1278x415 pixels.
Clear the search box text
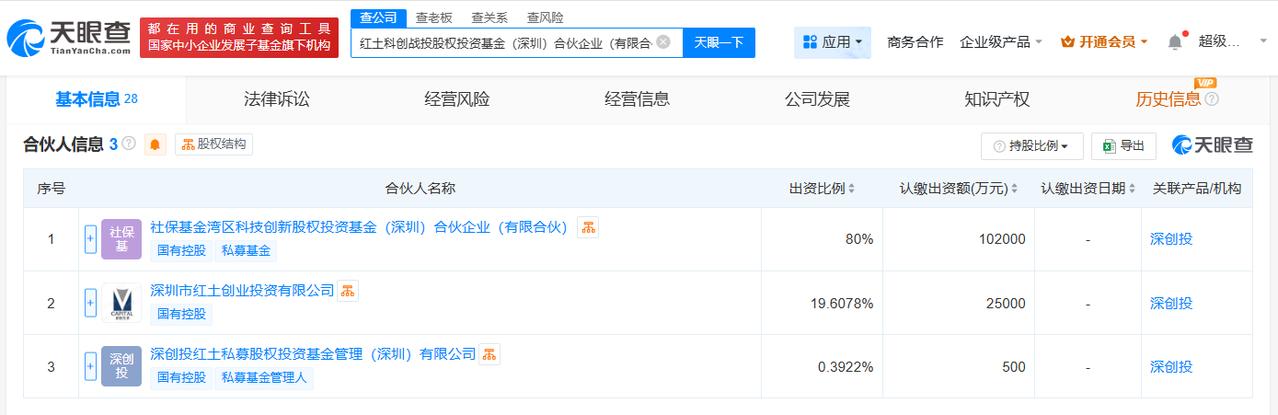[663, 42]
